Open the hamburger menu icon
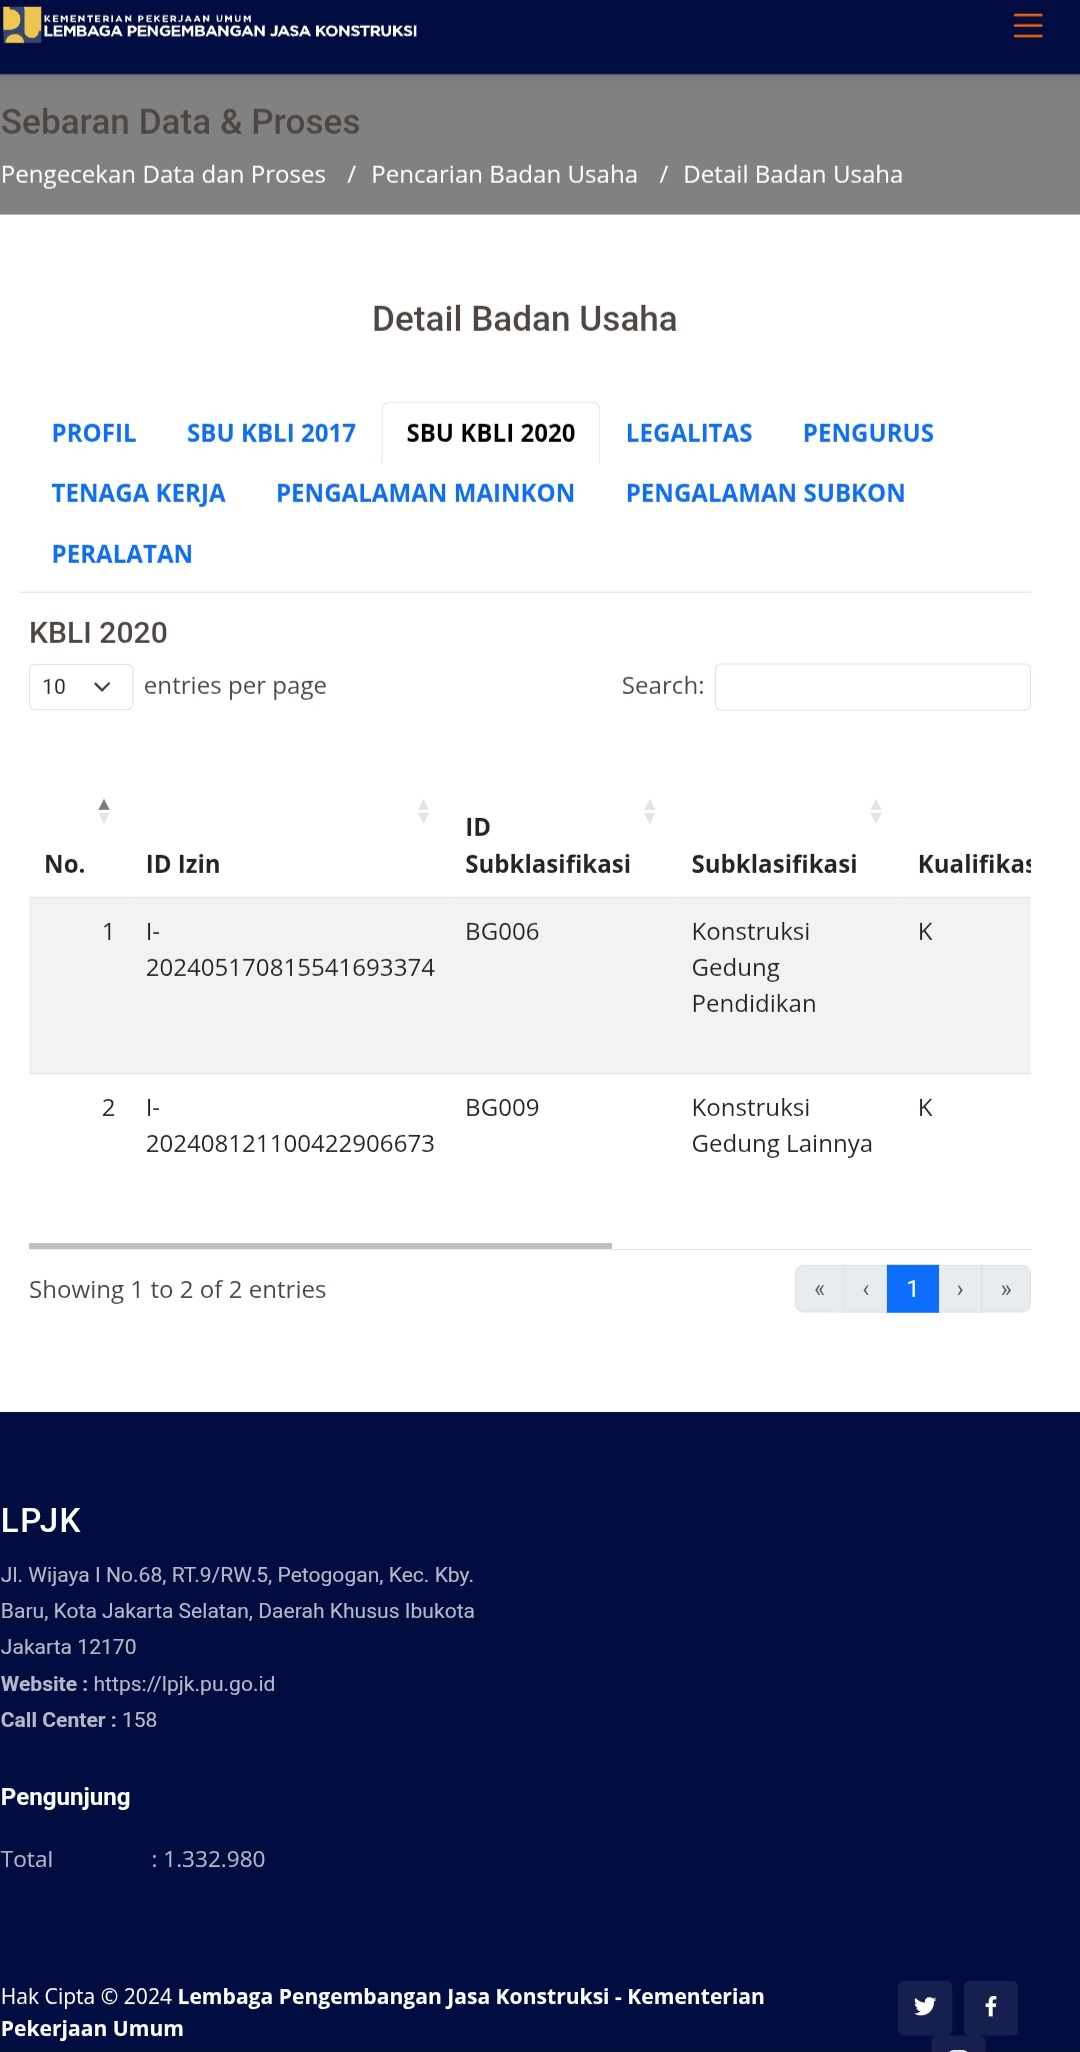 coord(1027,26)
